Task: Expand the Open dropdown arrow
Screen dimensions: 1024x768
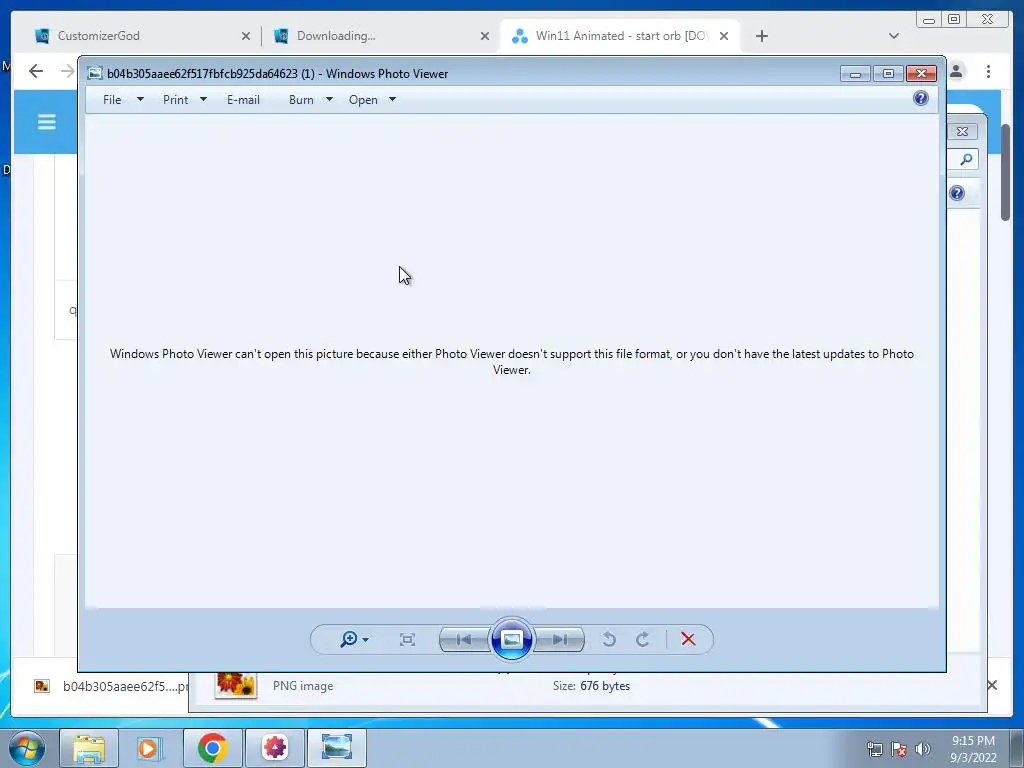Action: point(392,100)
